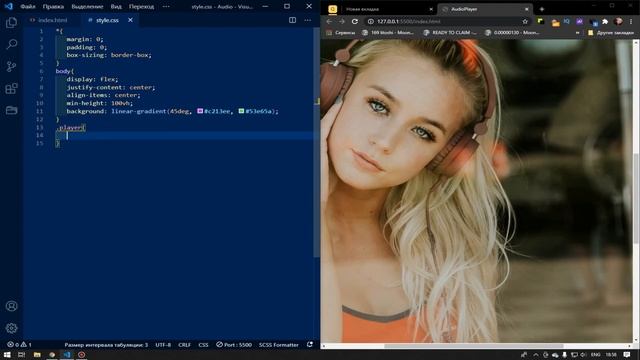Viewport: 640px width, 360px height.
Task: Open the Другие закладки folder
Action: coord(611,33)
